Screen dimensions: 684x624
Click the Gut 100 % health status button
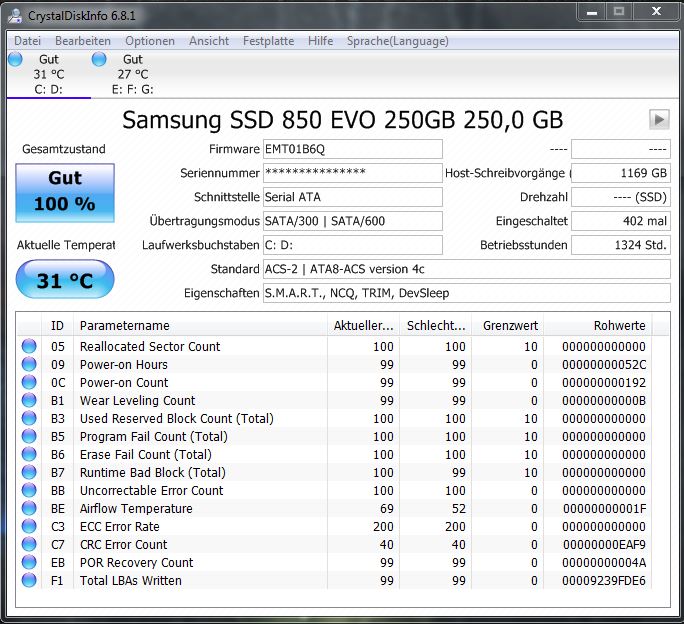click(65, 193)
